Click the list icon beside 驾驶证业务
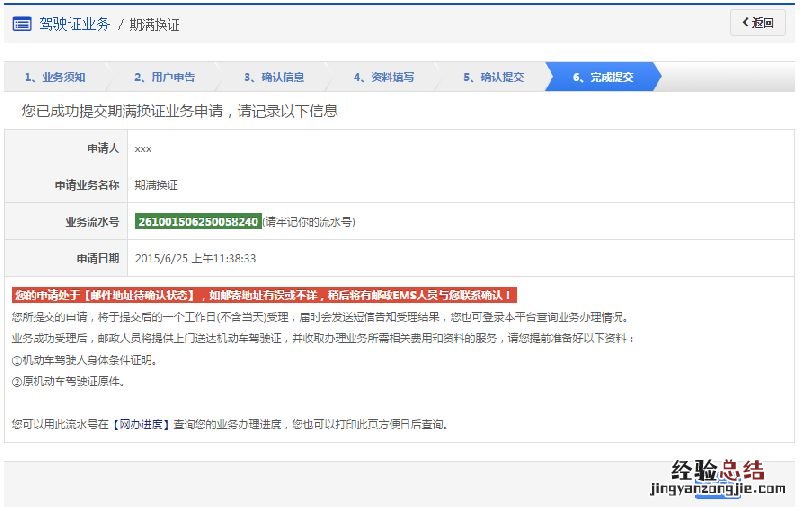Image resolution: width=800 pixels, height=507 pixels. [22, 24]
